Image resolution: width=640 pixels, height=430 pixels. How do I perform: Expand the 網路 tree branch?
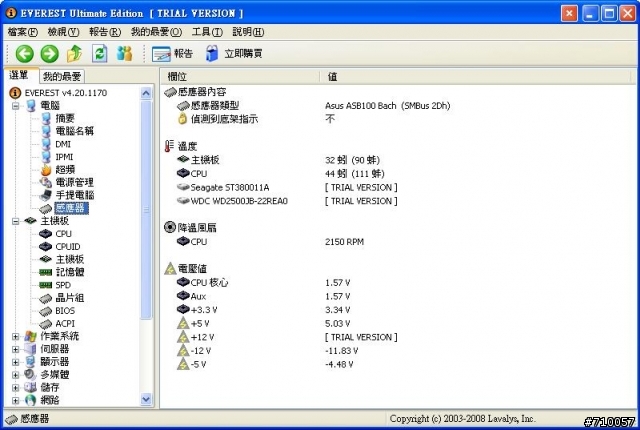(16, 401)
